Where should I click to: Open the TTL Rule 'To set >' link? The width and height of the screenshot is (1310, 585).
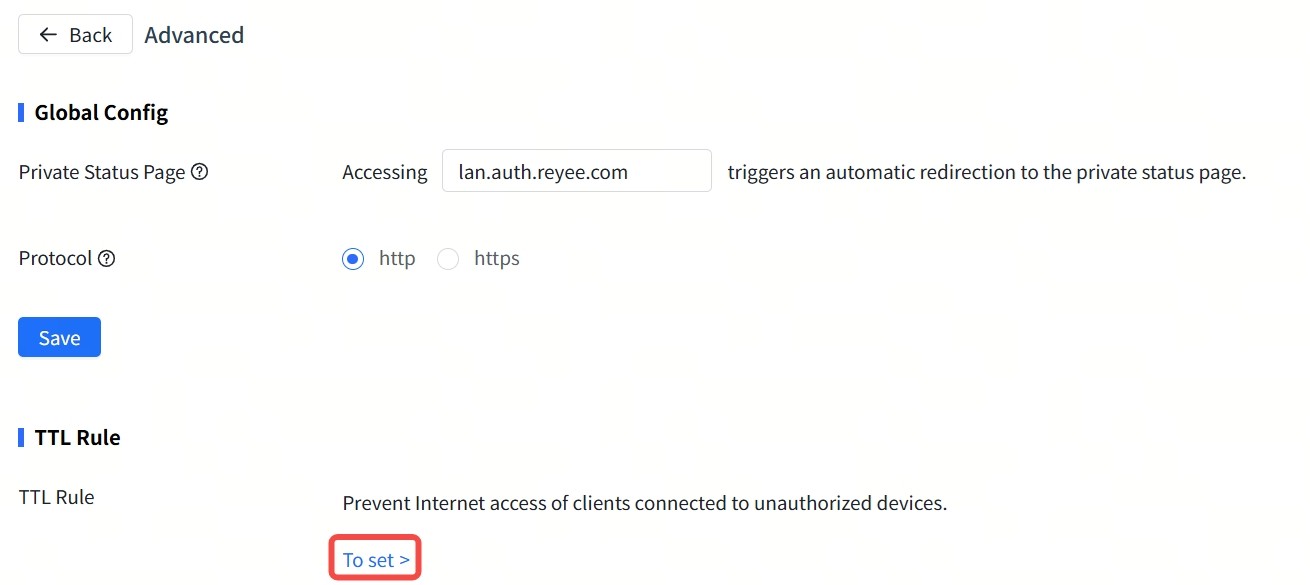point(376,560)
